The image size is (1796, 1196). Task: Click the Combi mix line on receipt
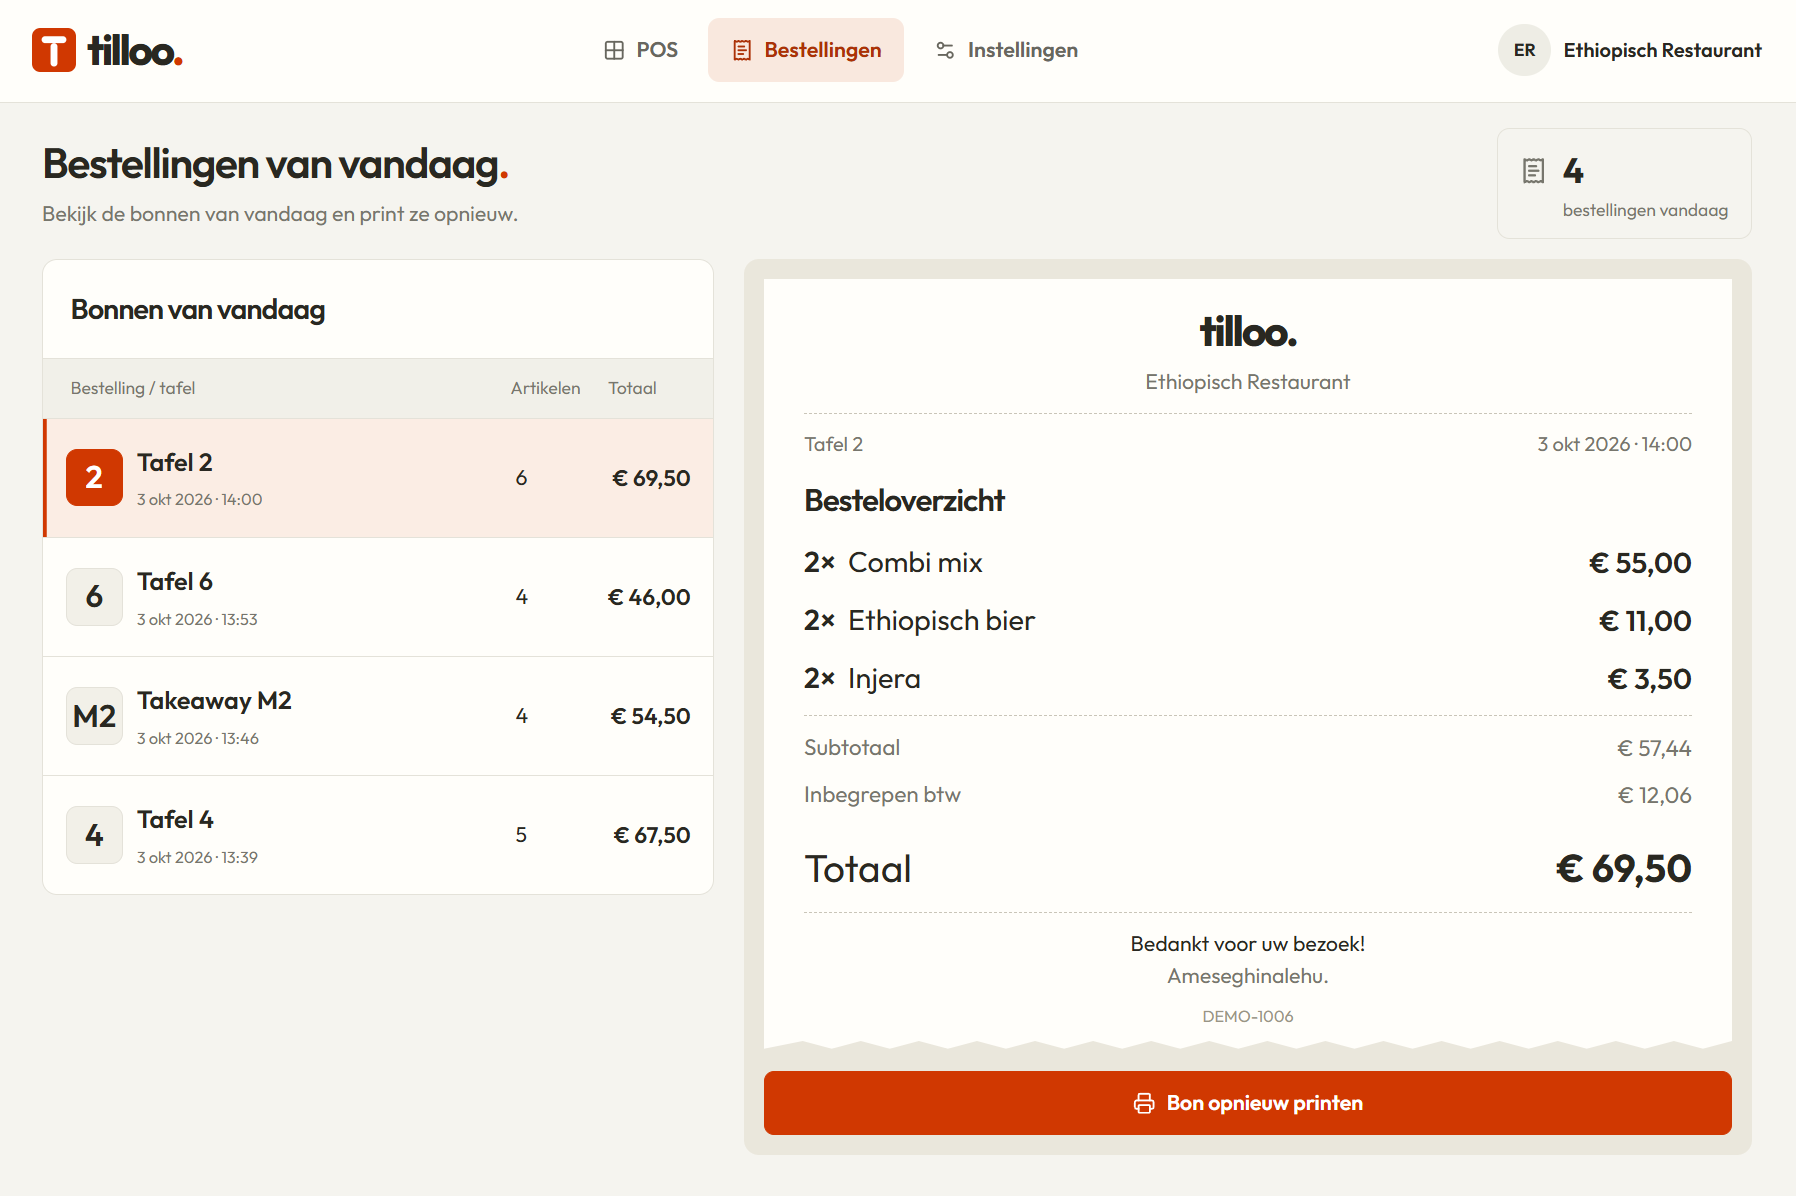tap(1247, 563)
